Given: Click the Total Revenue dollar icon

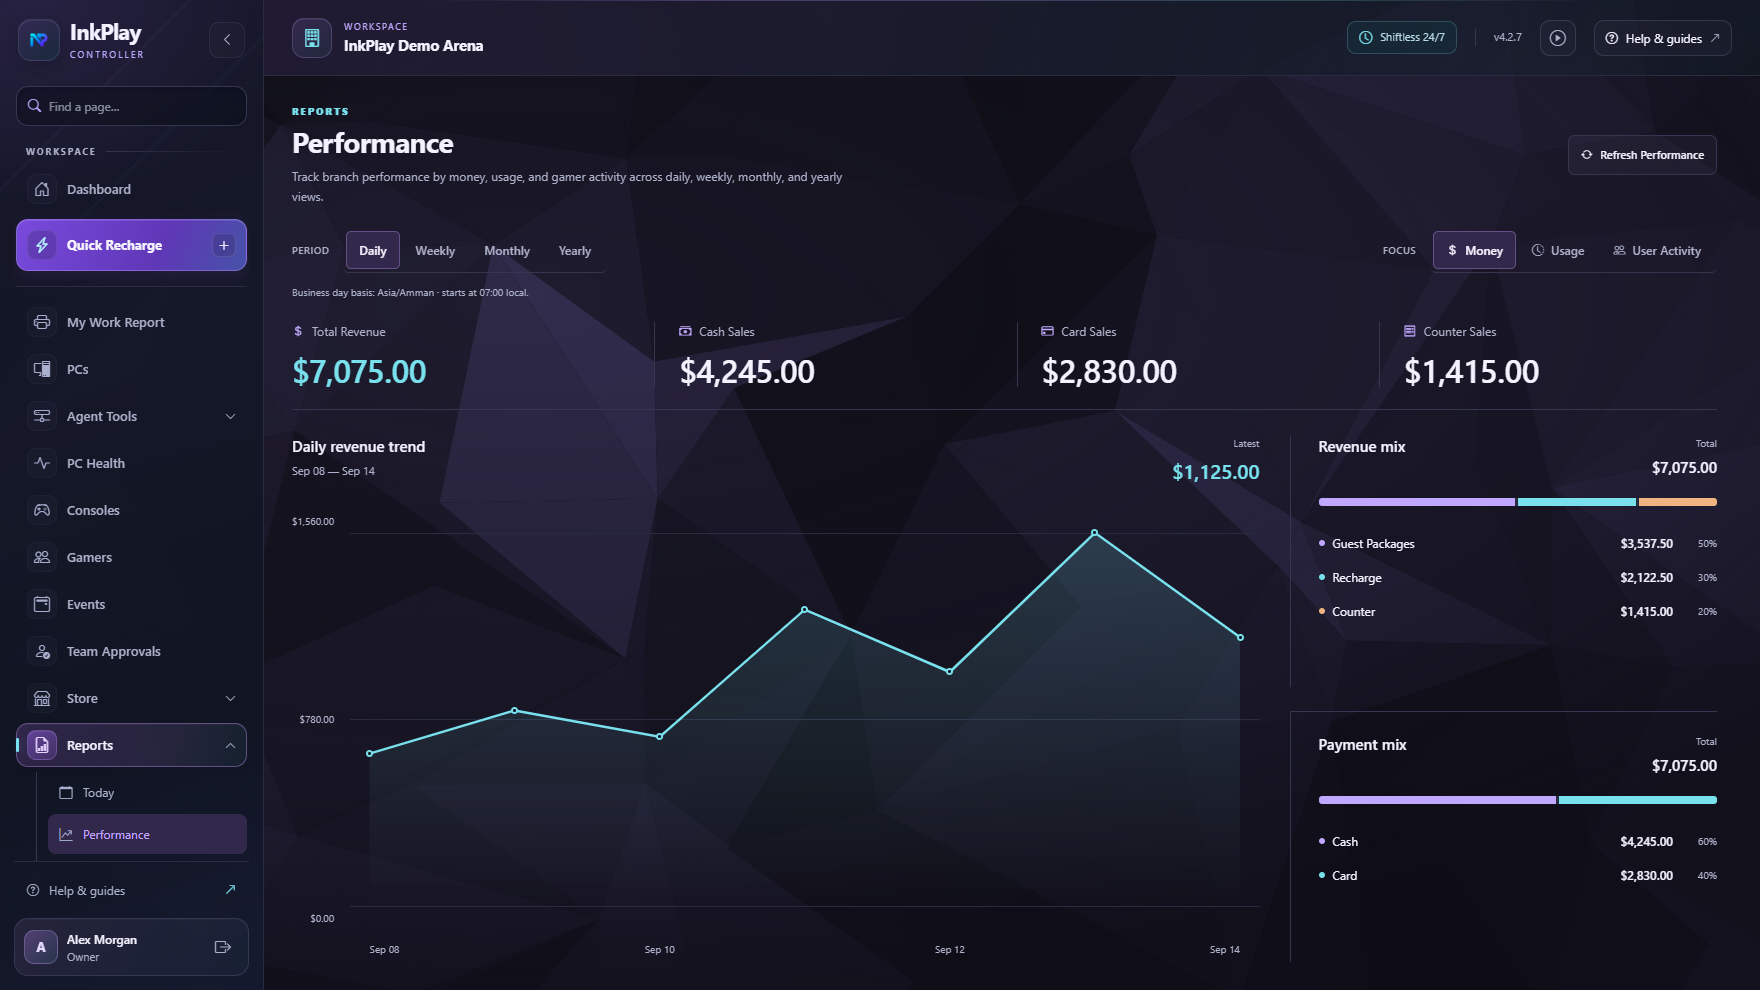Looking at the screenshot, I should [x=298, y=331].
